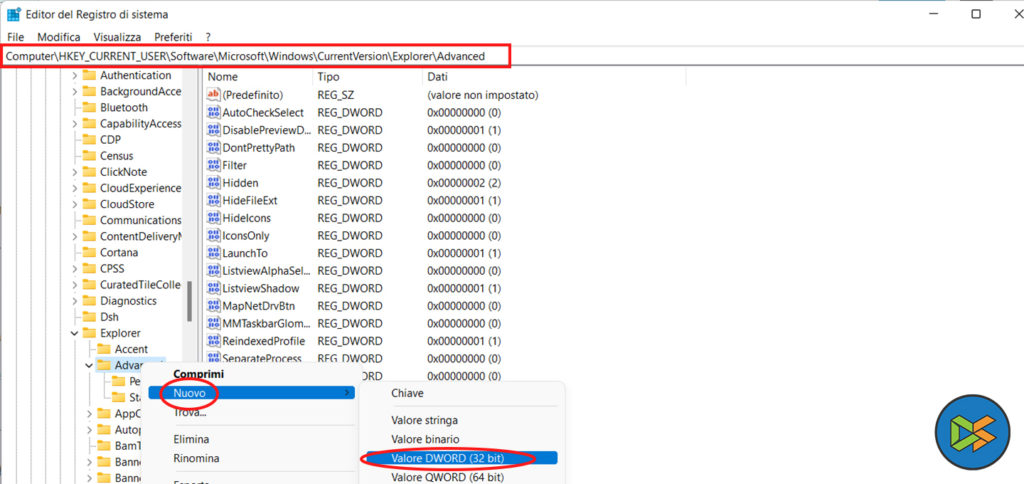Click the Registry Editor app icon in title bar
This screenshot has height=484, width=1024.
(14, 14)
